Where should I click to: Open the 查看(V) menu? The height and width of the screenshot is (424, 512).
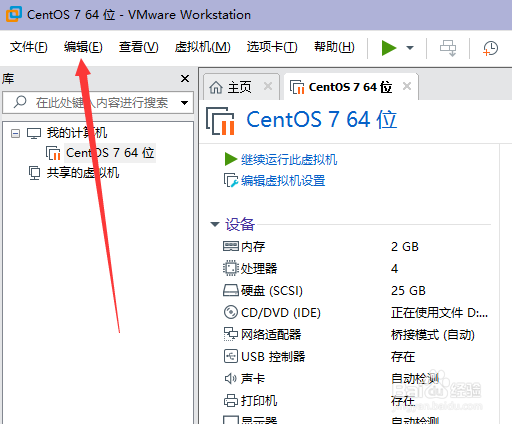(x=138, y=47)
